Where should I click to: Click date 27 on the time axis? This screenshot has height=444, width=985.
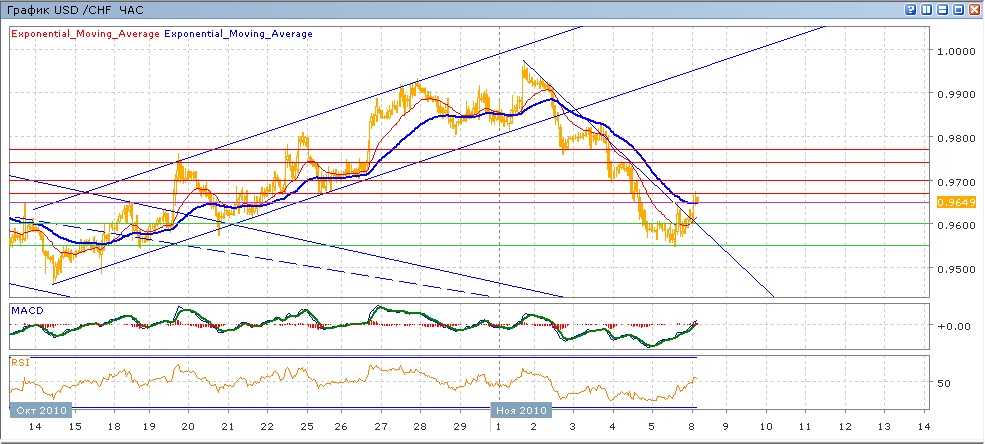tap(381, 427)
